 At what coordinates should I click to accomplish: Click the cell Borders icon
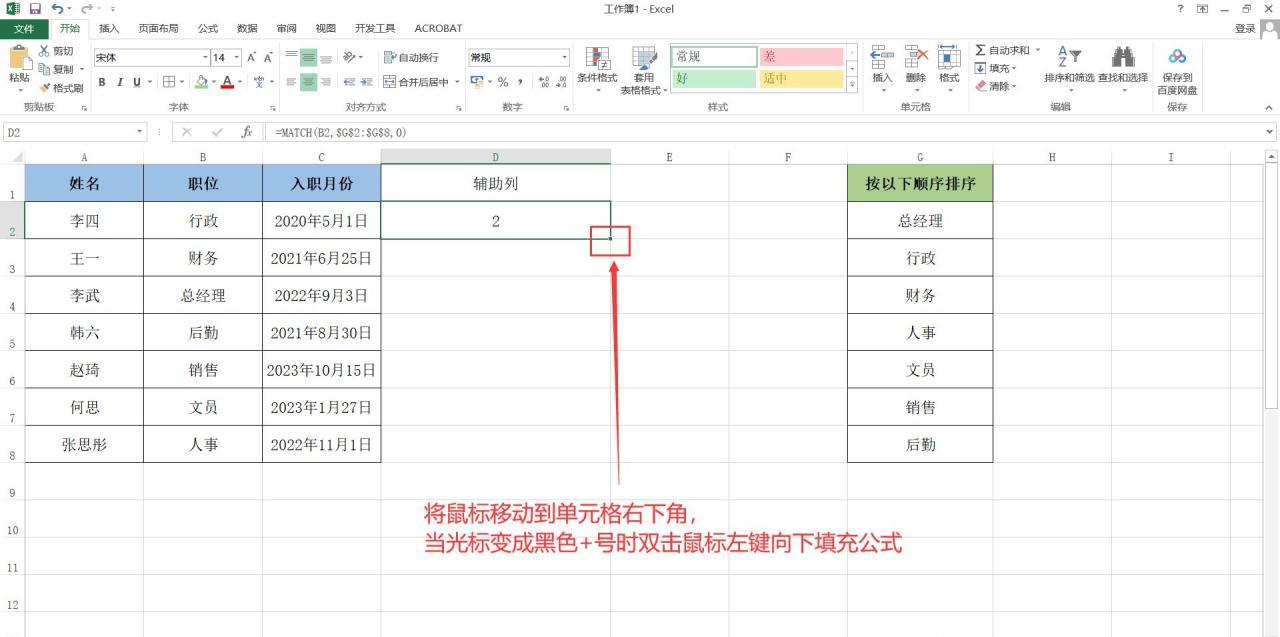(169, 82)
